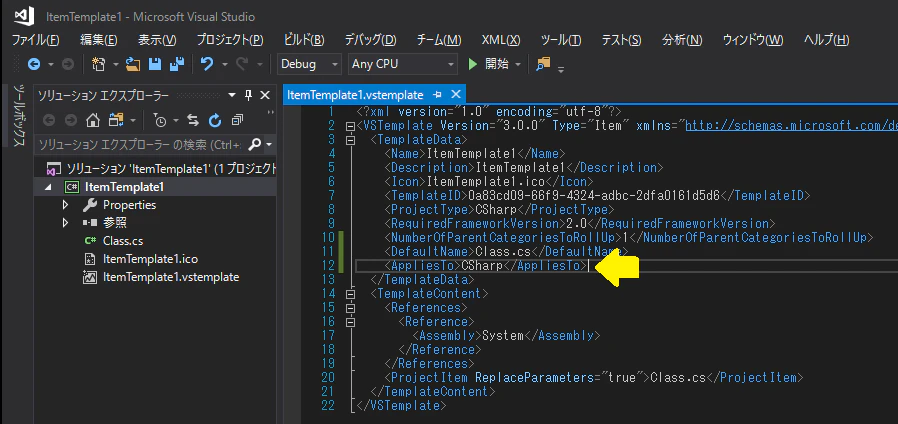This screenshot has width=898, height=424.
Task: Click the Open File folder icon
Action: click(x=133, y=64)
